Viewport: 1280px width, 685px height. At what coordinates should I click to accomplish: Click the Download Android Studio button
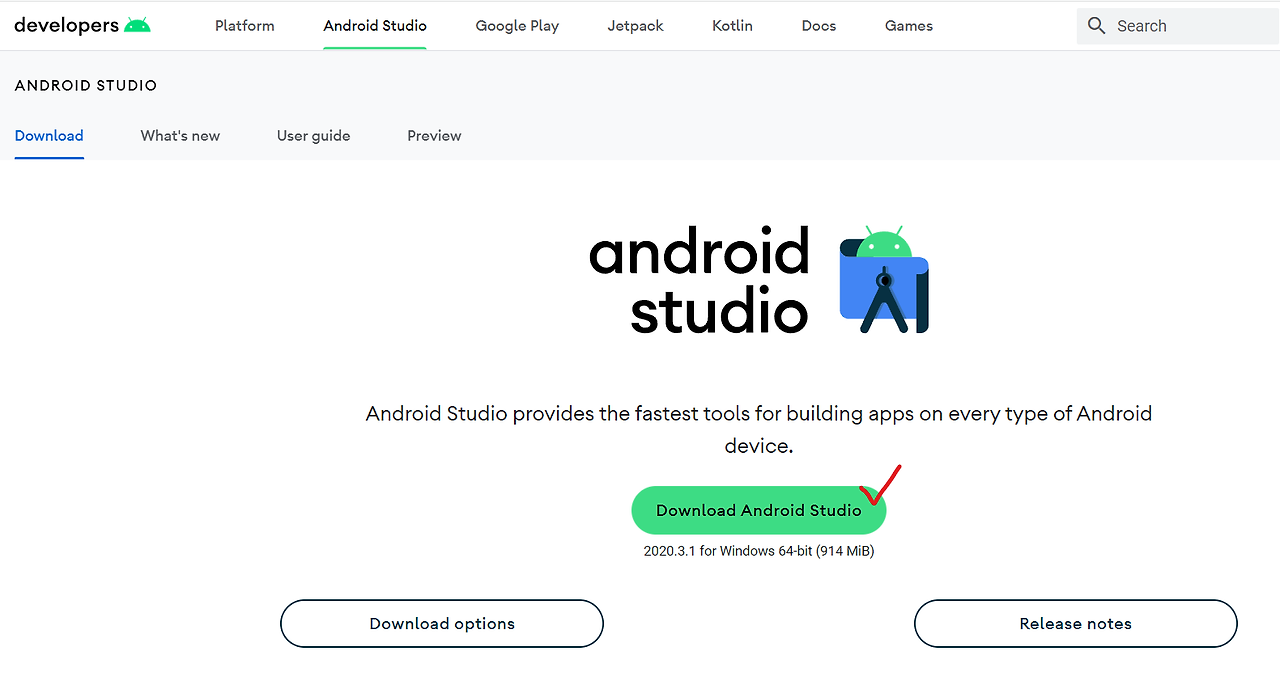pos(759,510)
